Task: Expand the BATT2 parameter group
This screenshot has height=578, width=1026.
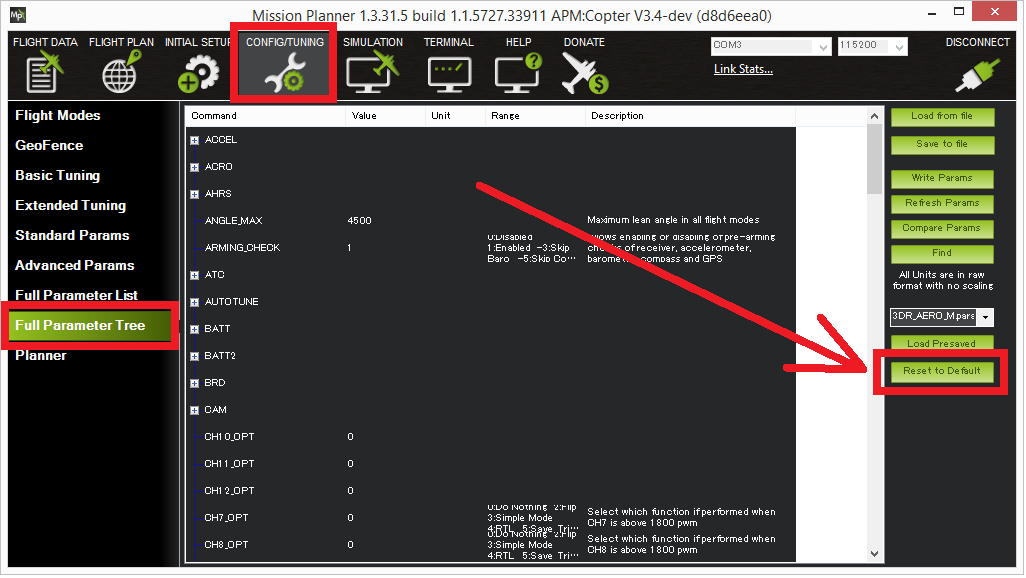Action: (x=194, y=357)
